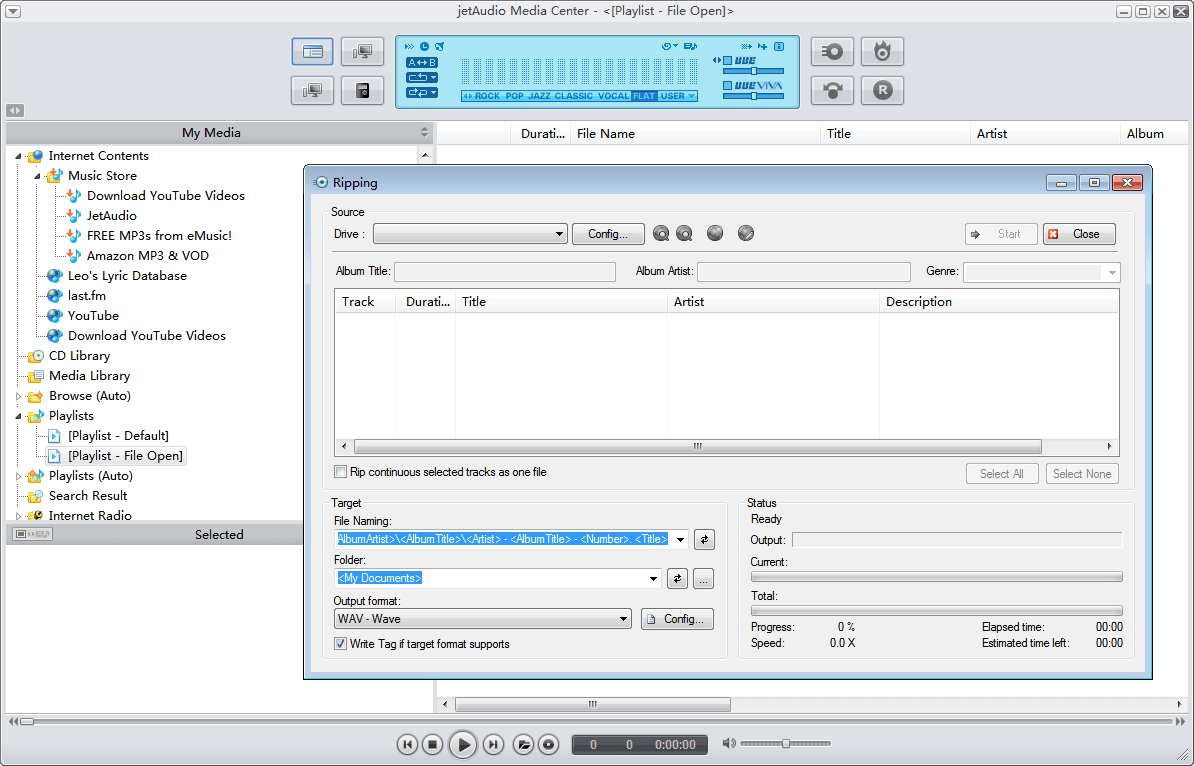Skip to the previous track

pos(407,744)
